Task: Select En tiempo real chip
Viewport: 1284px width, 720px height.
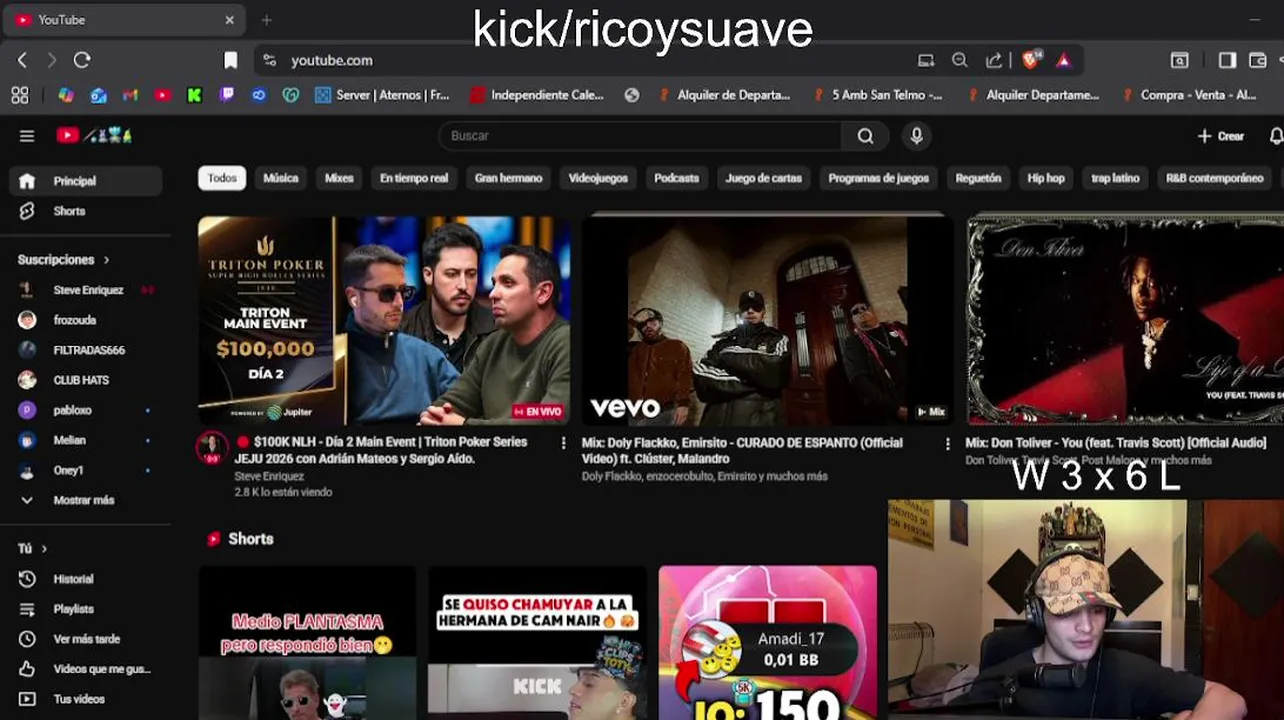Action: click(x=414, y=178)
